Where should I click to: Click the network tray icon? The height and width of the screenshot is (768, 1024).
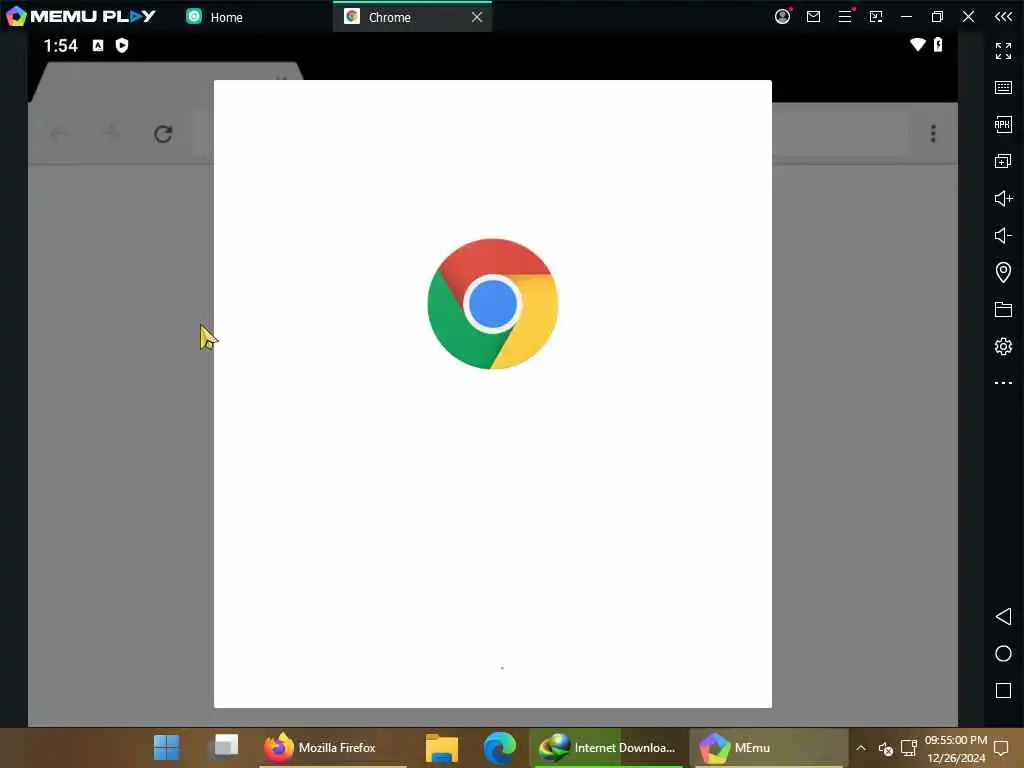[x=908, y=748]
